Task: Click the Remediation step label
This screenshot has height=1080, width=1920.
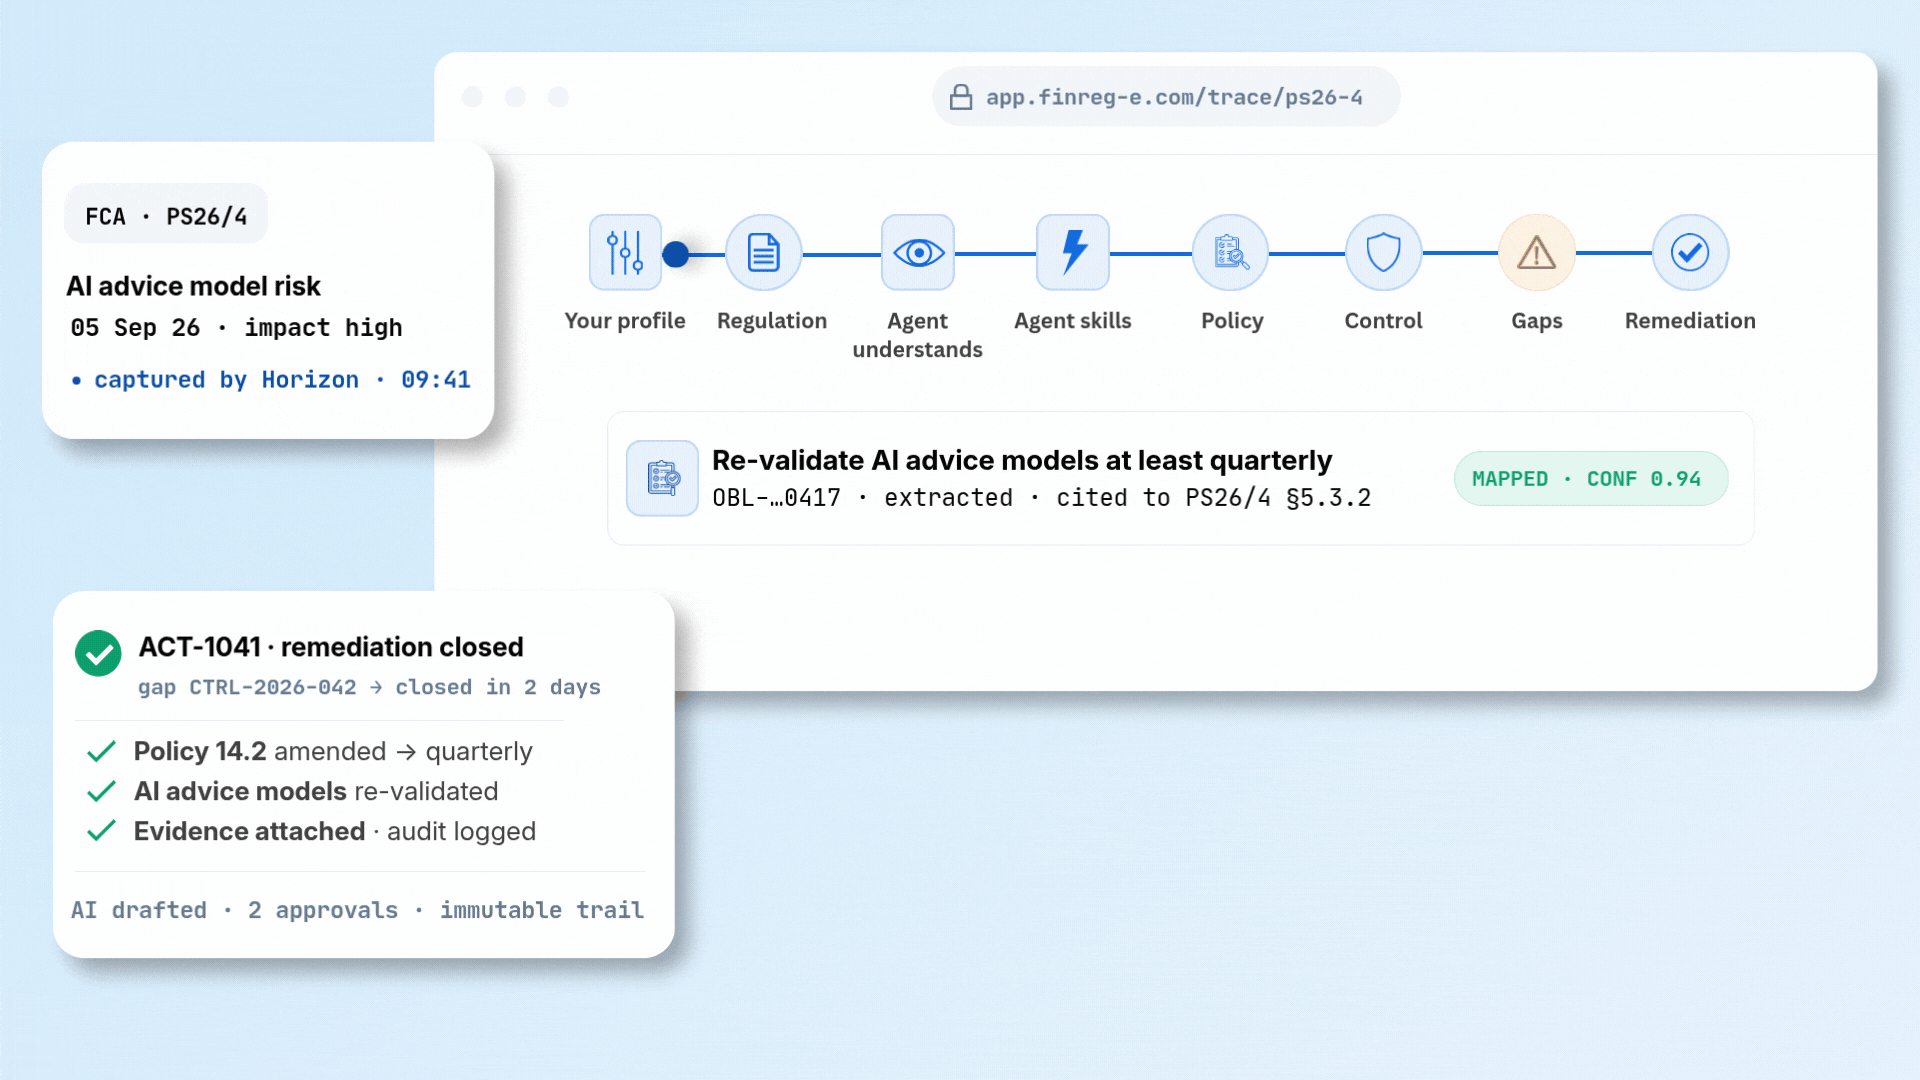Action: point(1690,321)
